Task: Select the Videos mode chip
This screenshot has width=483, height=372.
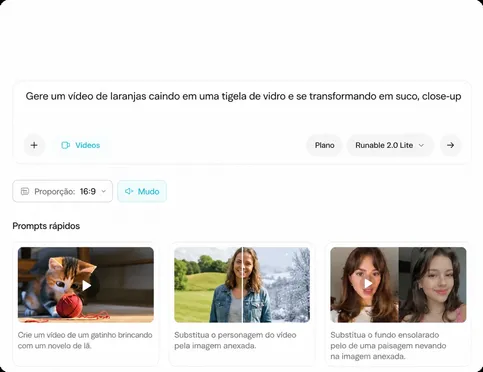Action: pos(81,145)
